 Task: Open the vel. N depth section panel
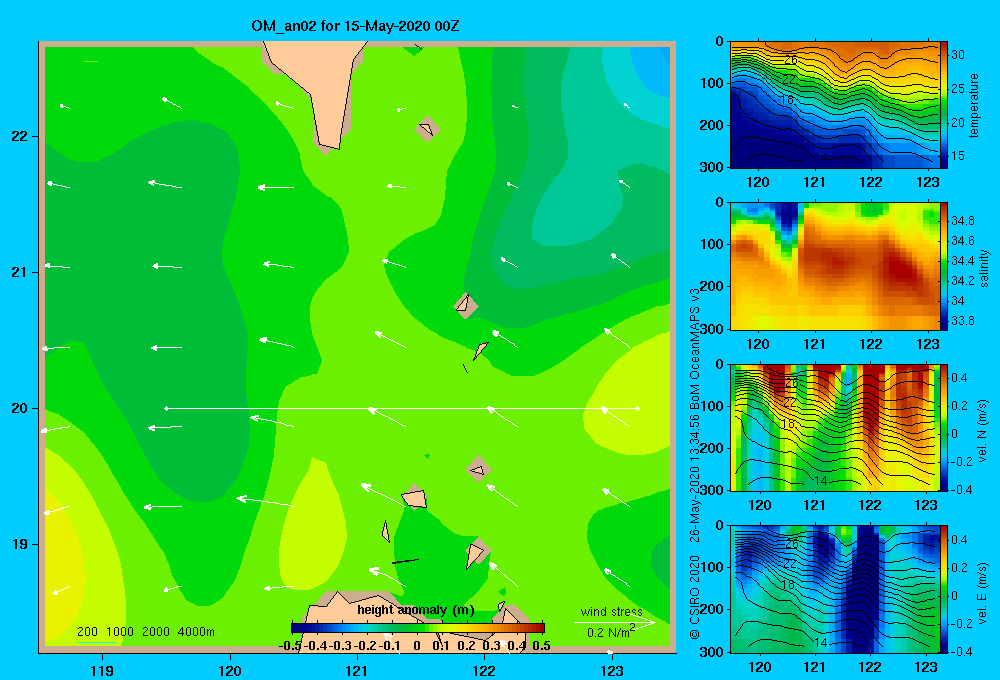point(834,427)
